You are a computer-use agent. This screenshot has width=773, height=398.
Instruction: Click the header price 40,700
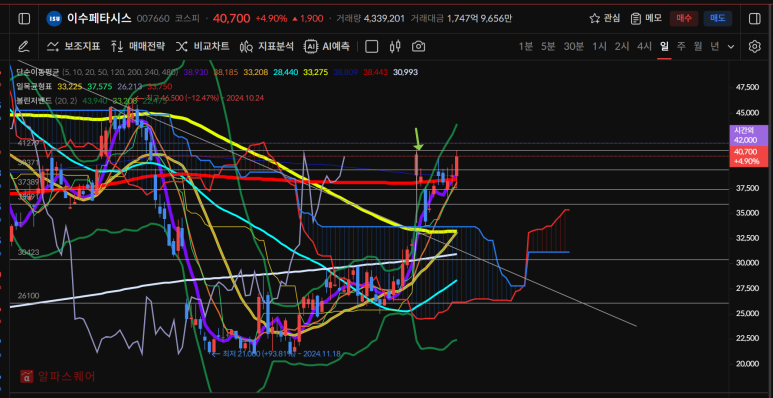point(232,19)
